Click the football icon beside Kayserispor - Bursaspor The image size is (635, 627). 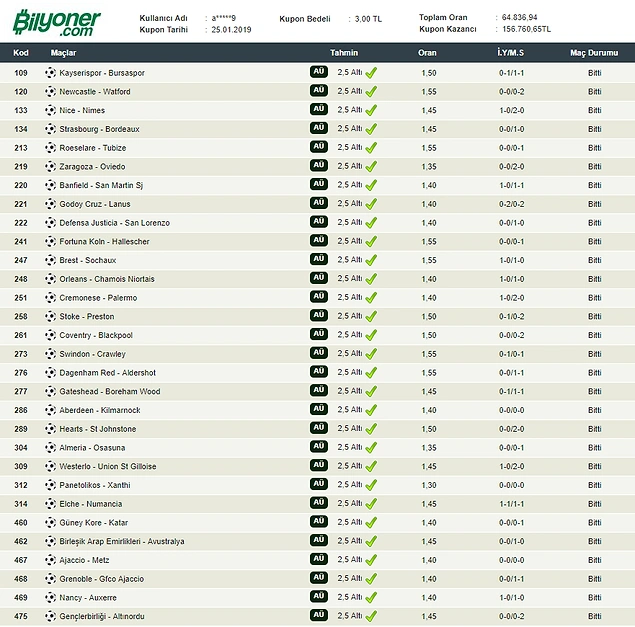point(51,73)
